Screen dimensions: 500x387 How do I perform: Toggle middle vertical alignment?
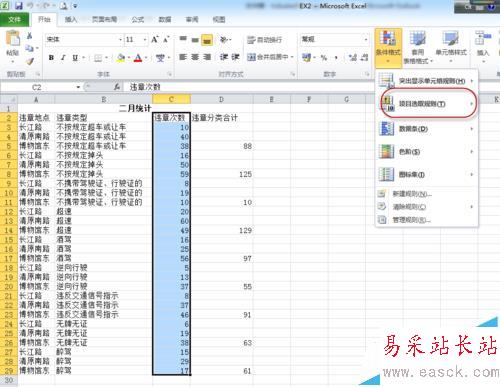[195, 40]
